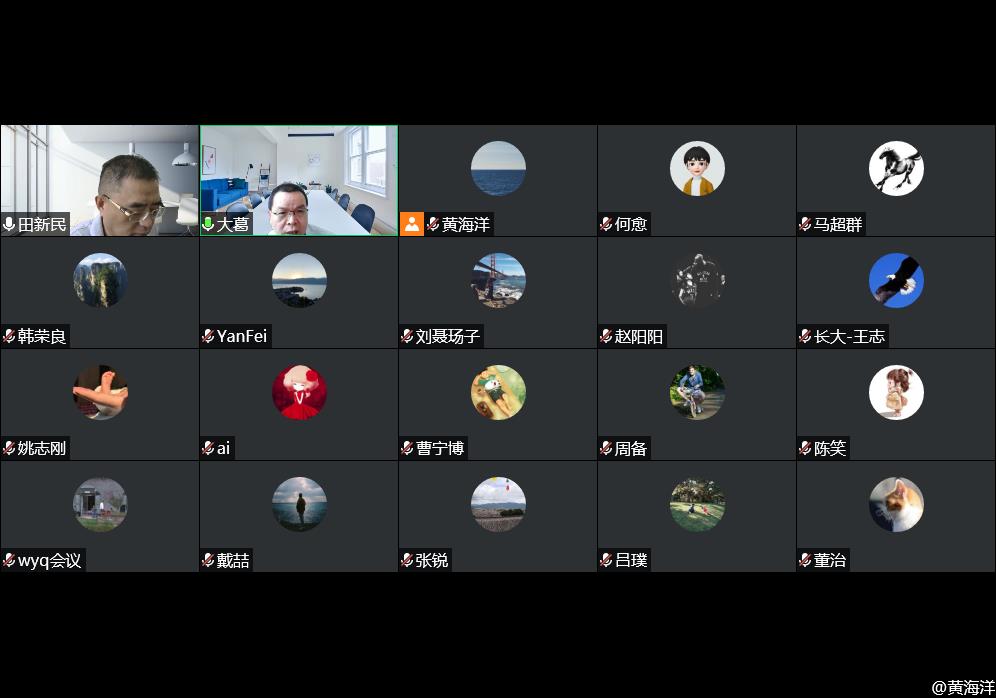Image resolution: width=996 pixels, height=698 pixels.
Task: Click the 周备 name label
Action: 631,448
